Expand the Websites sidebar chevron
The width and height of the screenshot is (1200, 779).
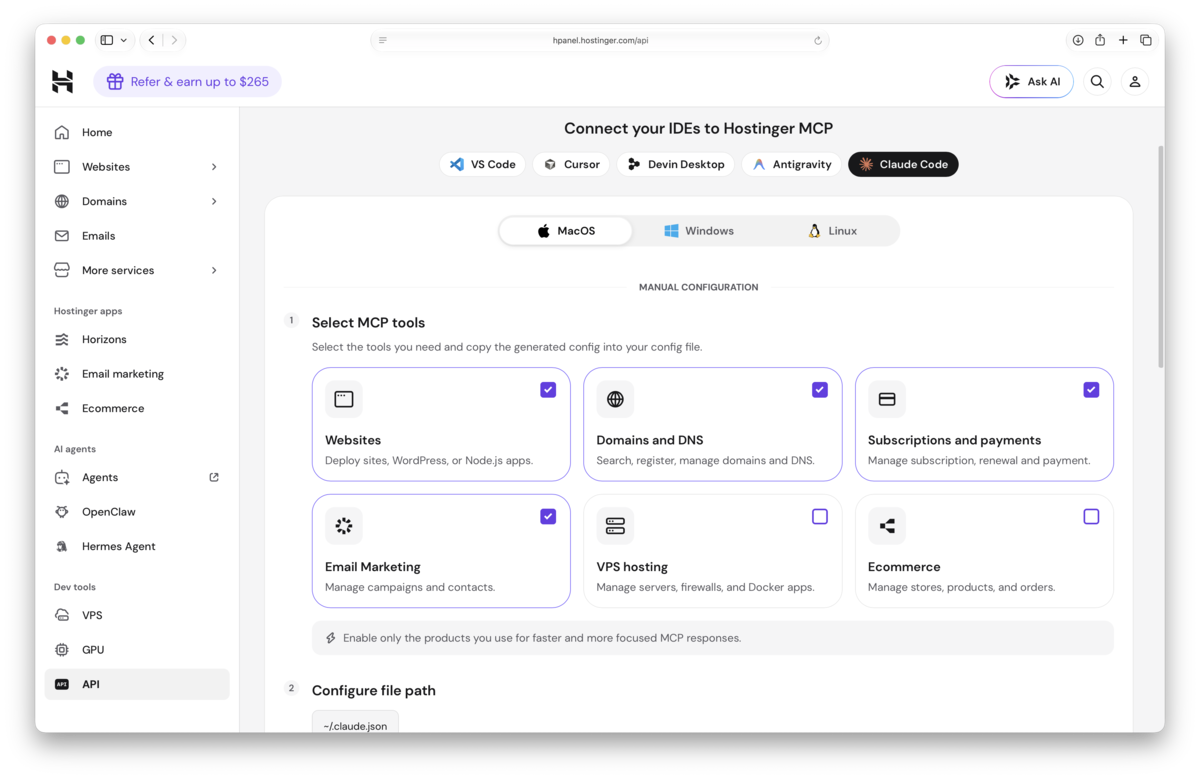tap(214, 167)
